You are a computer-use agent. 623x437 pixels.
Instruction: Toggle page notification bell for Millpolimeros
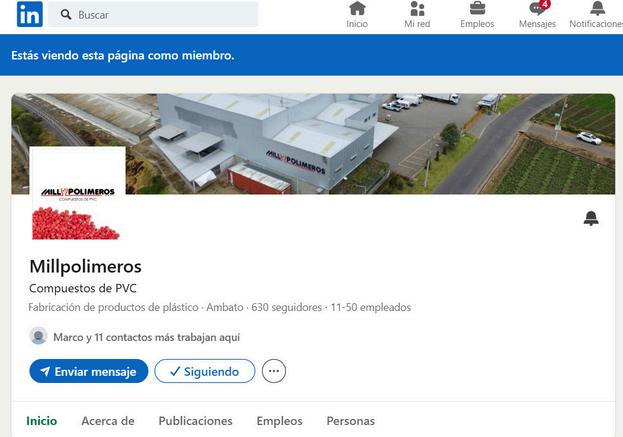(x=591, y=218)
